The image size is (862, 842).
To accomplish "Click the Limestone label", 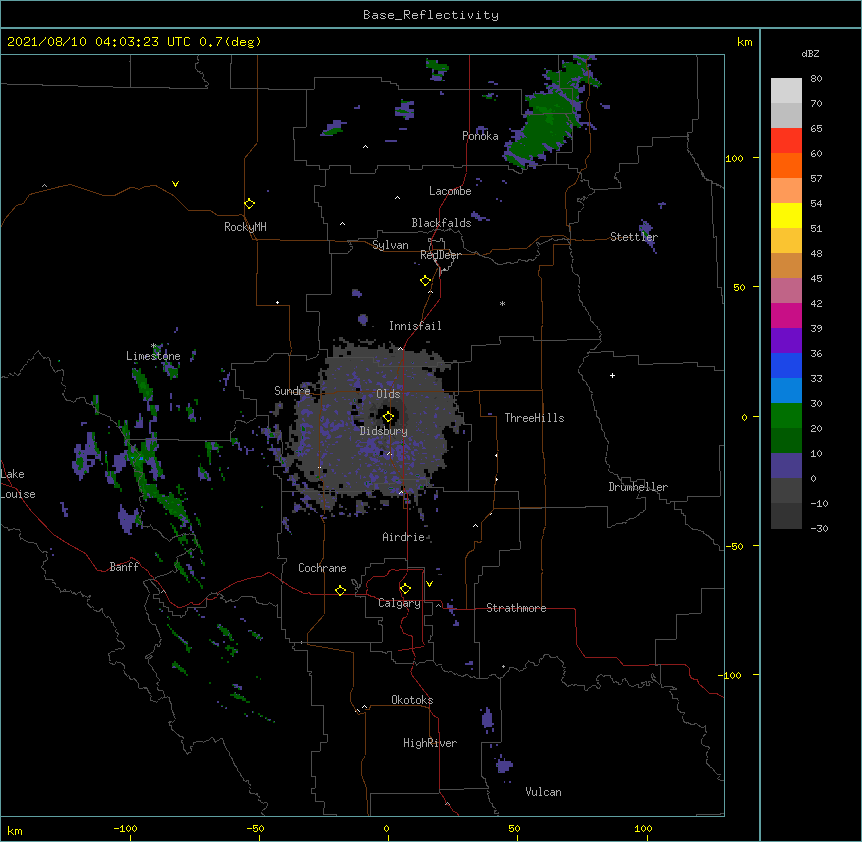I will click(x=153, y=356).
